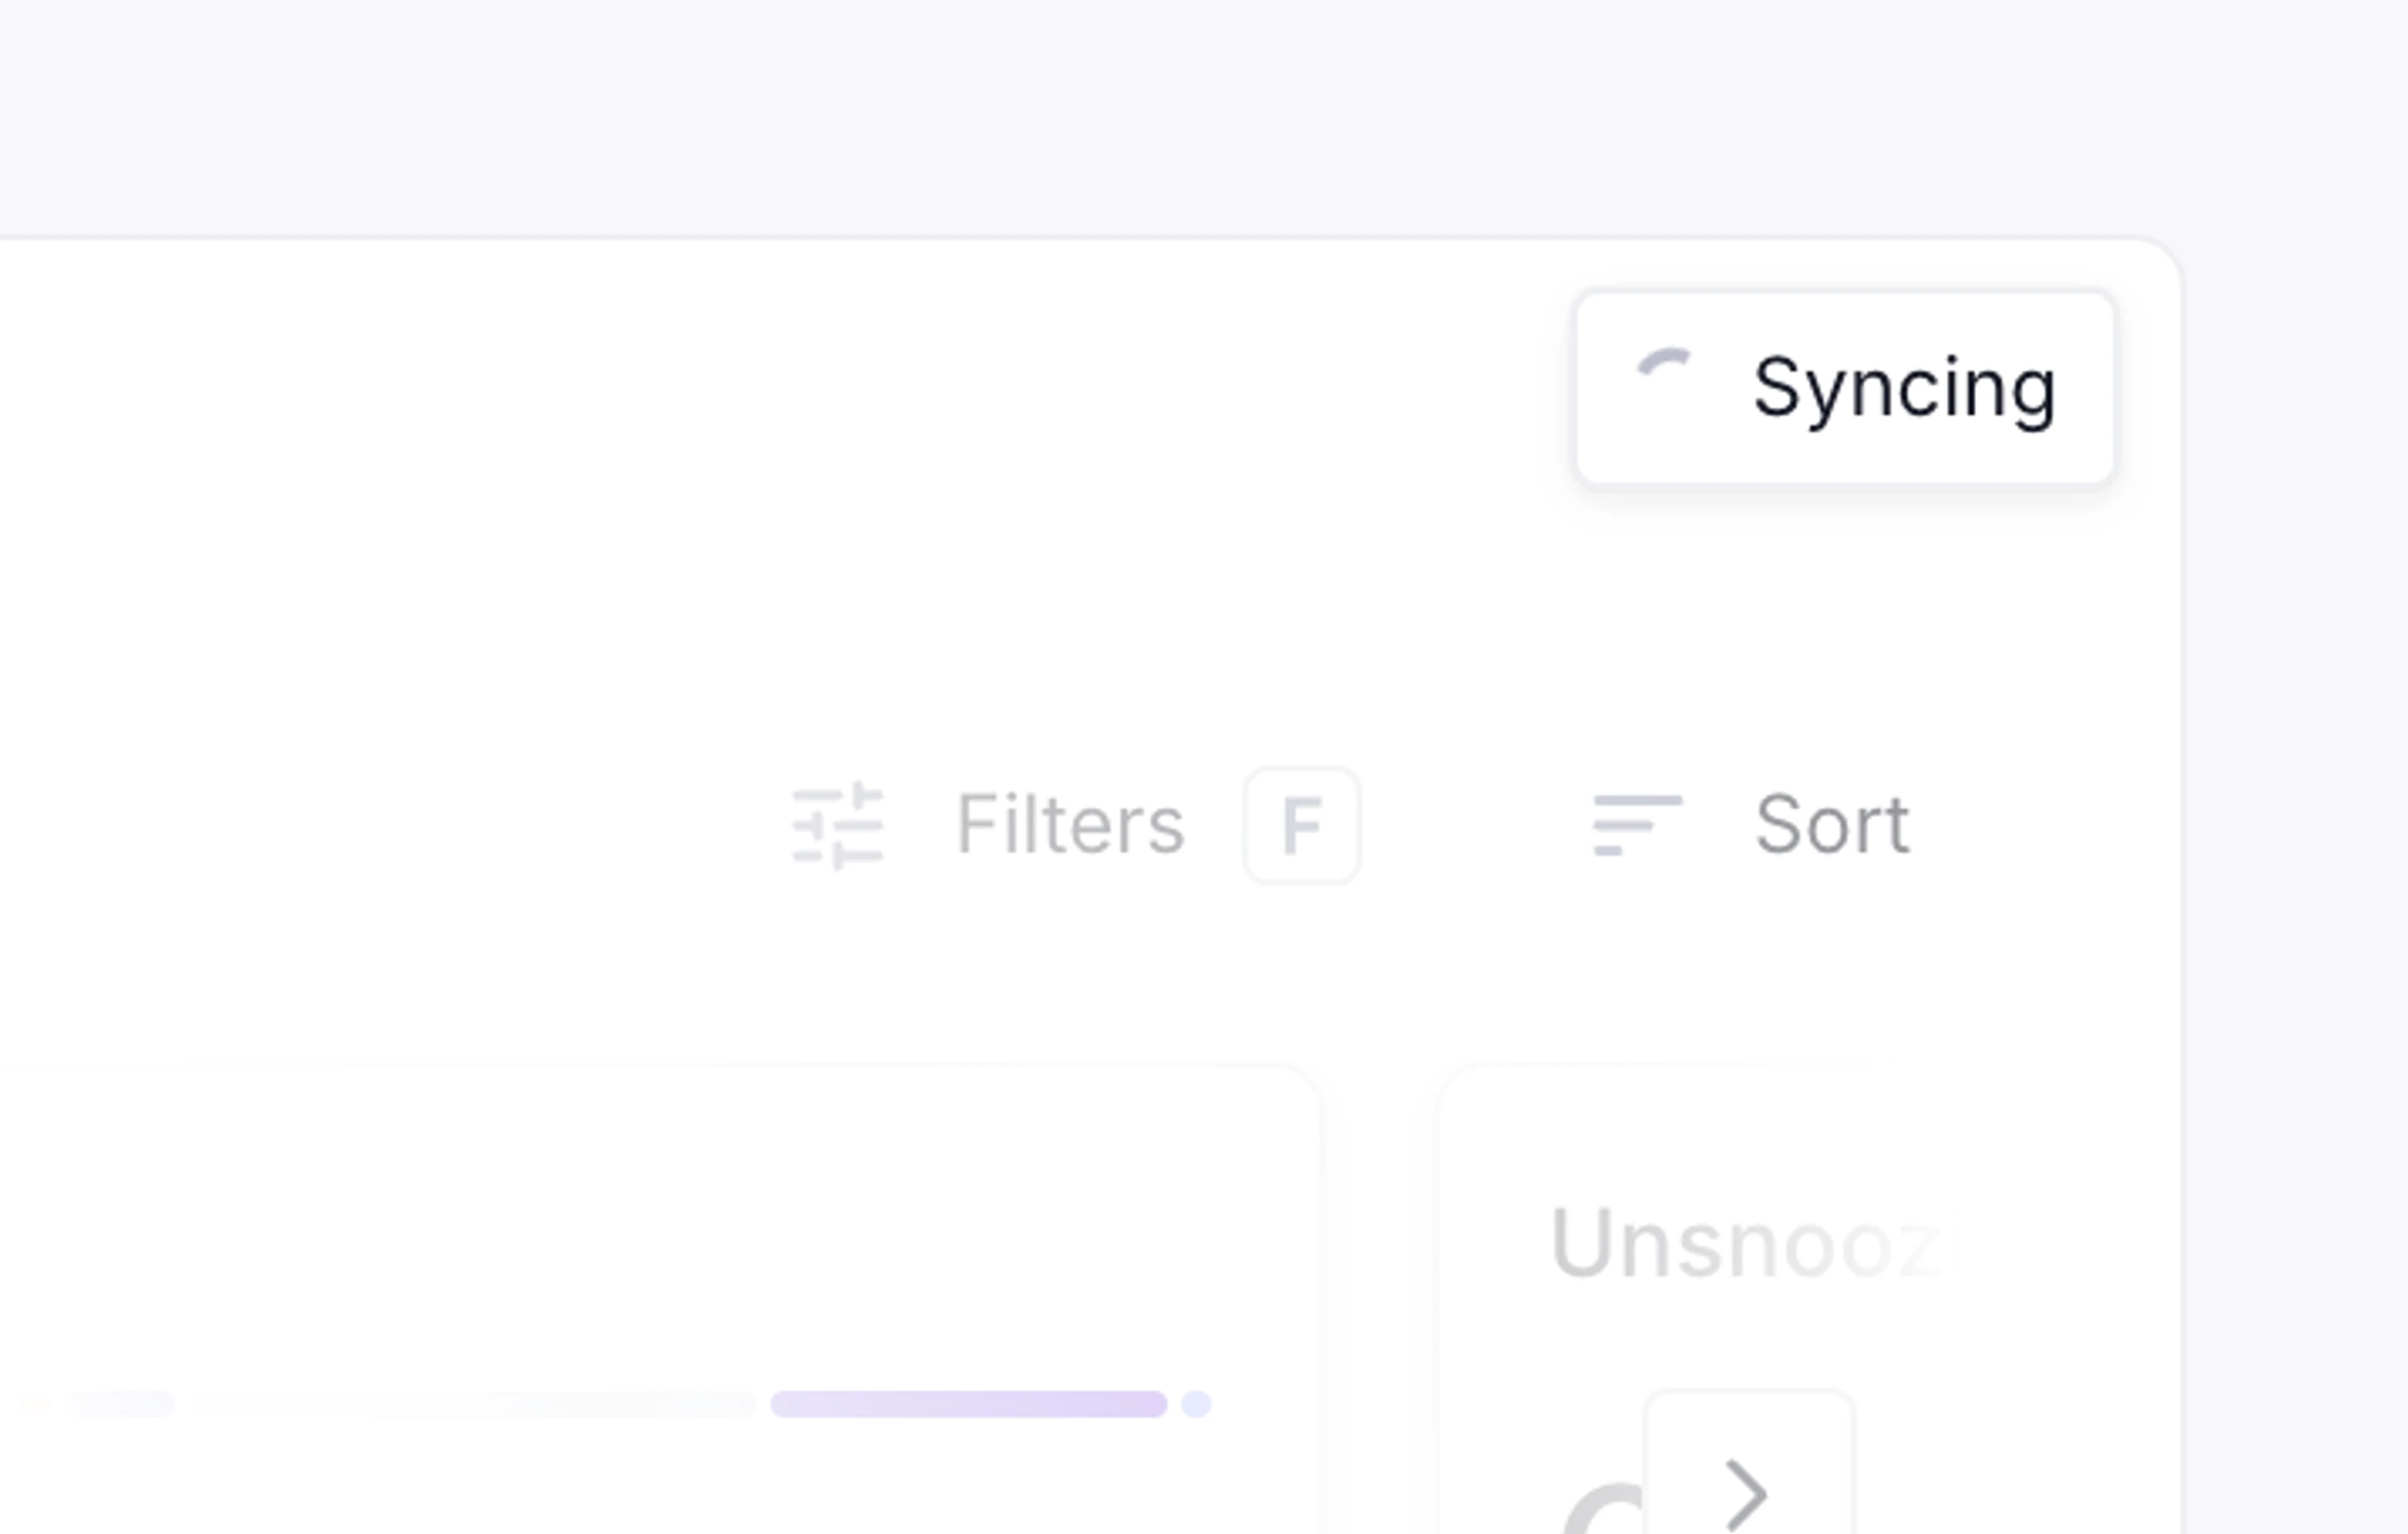This screenshot has height=1534, width=2408.
Task: Click the small lavender dot after purple bar
Action: pos(1196,1404)
